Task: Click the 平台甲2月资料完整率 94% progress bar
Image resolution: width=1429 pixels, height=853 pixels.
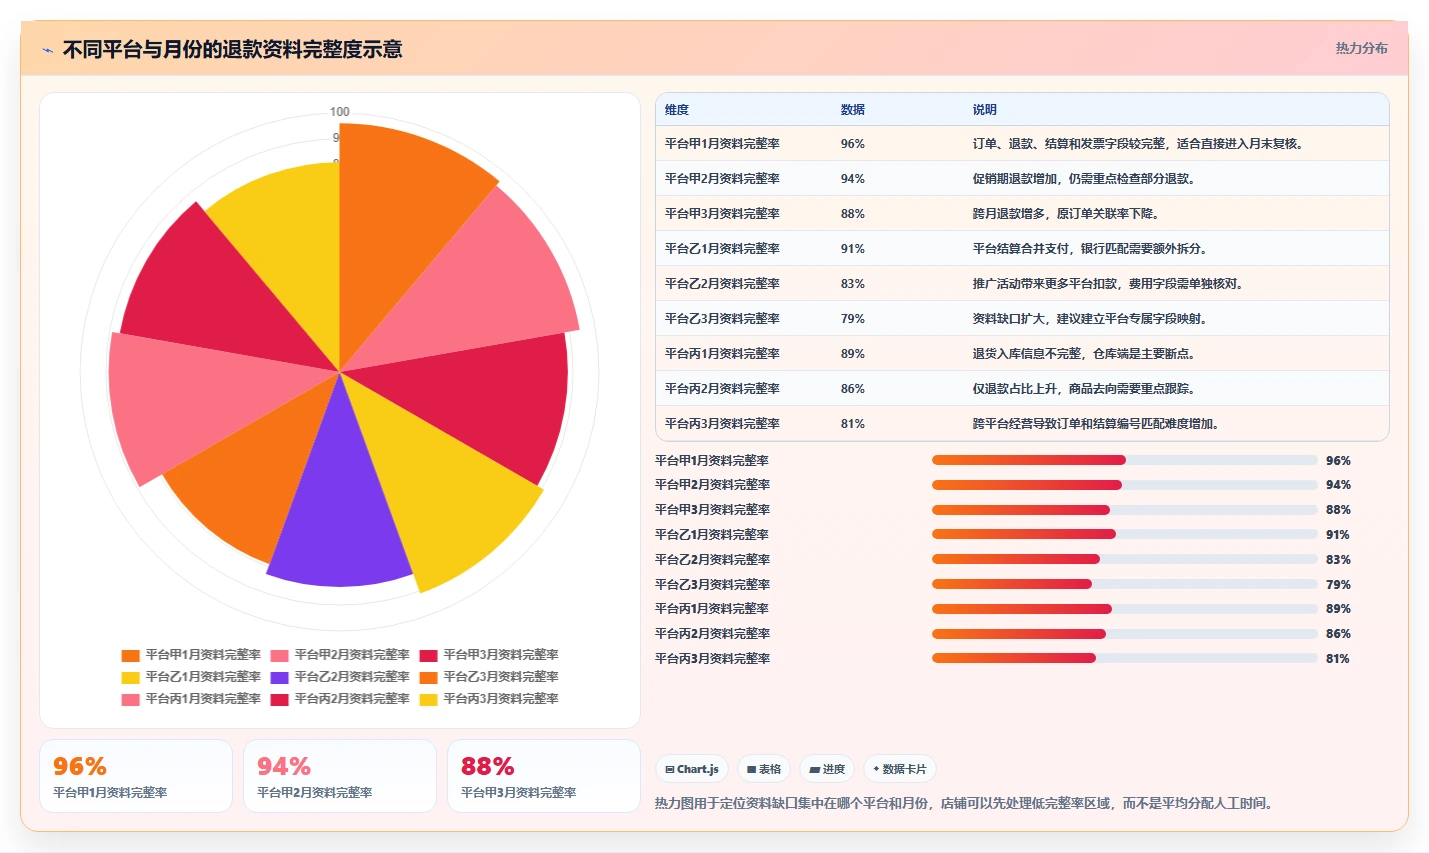Action: click(1125, 485)
